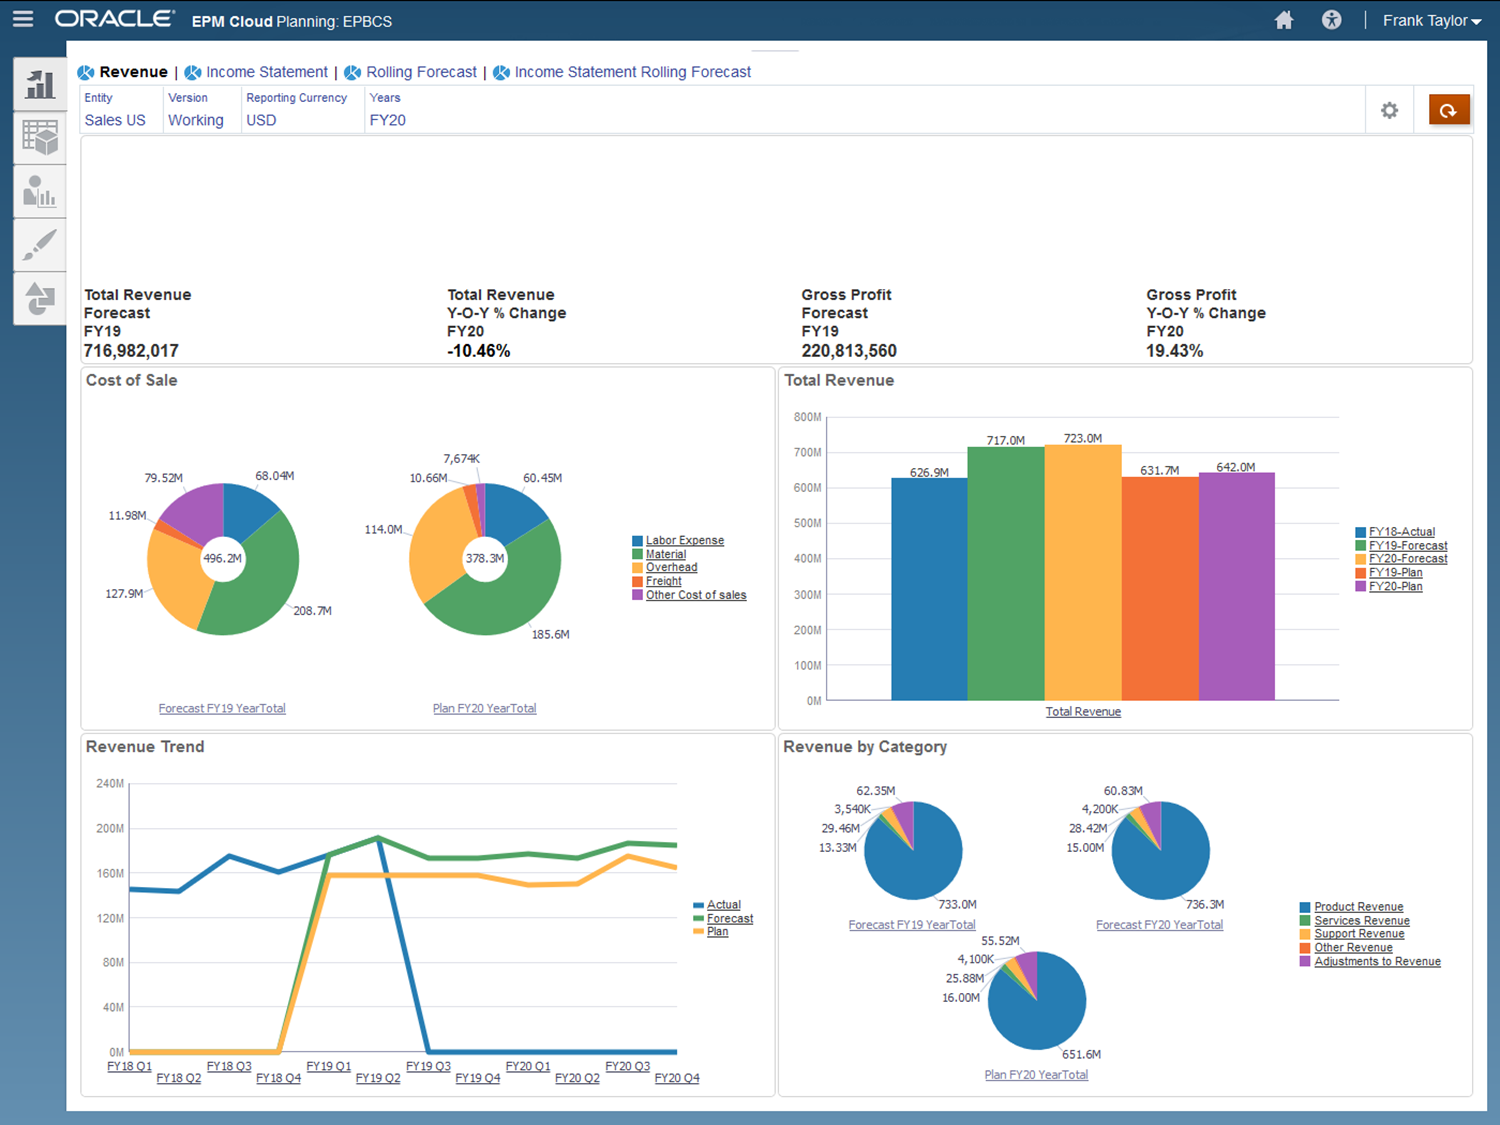Open Forecast FY20 YearTotal in Revenue by Category
This screenshot has width=1500, height=1125.
click(x=1159, y=925)
